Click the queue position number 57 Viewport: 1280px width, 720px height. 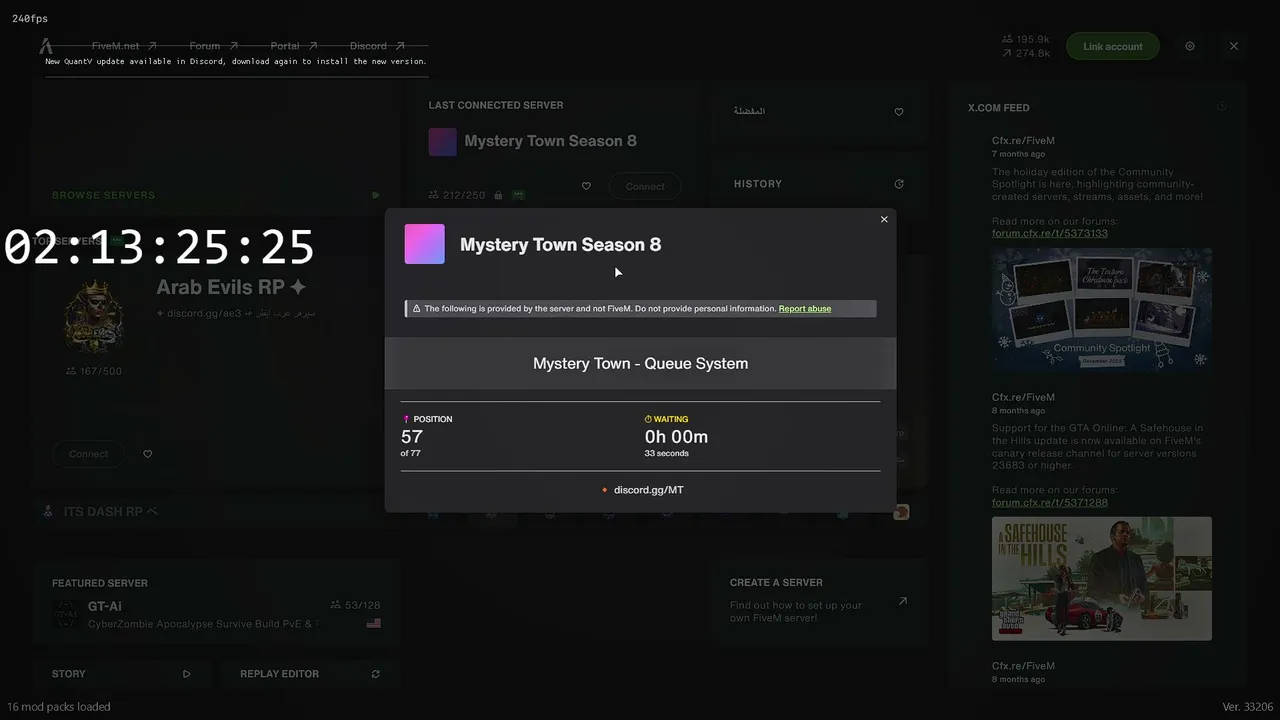(x=412, y=437)
